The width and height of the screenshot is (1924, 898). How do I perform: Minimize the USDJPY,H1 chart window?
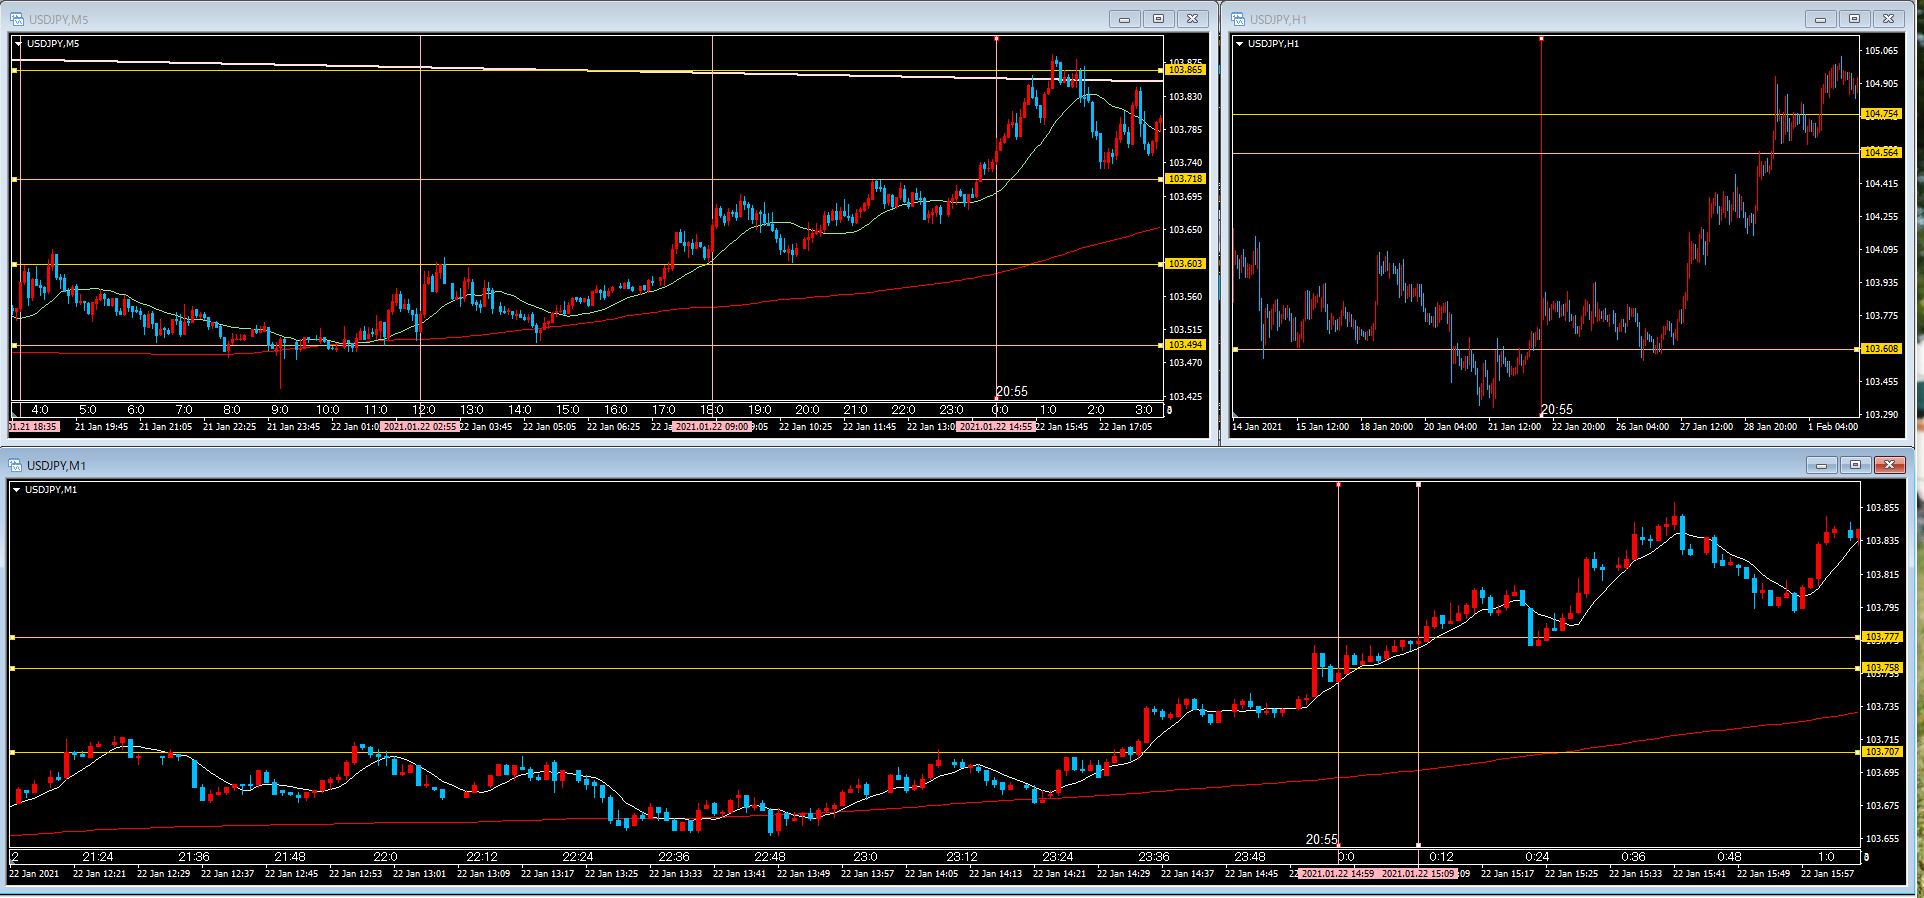pyautogui.click(x=1820, y=19)
